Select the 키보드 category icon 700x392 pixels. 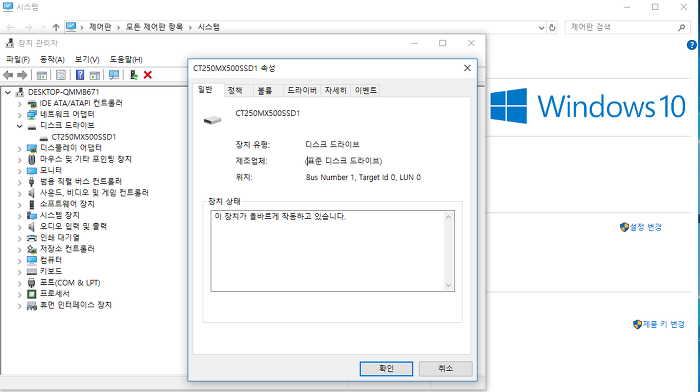(32, 271)
